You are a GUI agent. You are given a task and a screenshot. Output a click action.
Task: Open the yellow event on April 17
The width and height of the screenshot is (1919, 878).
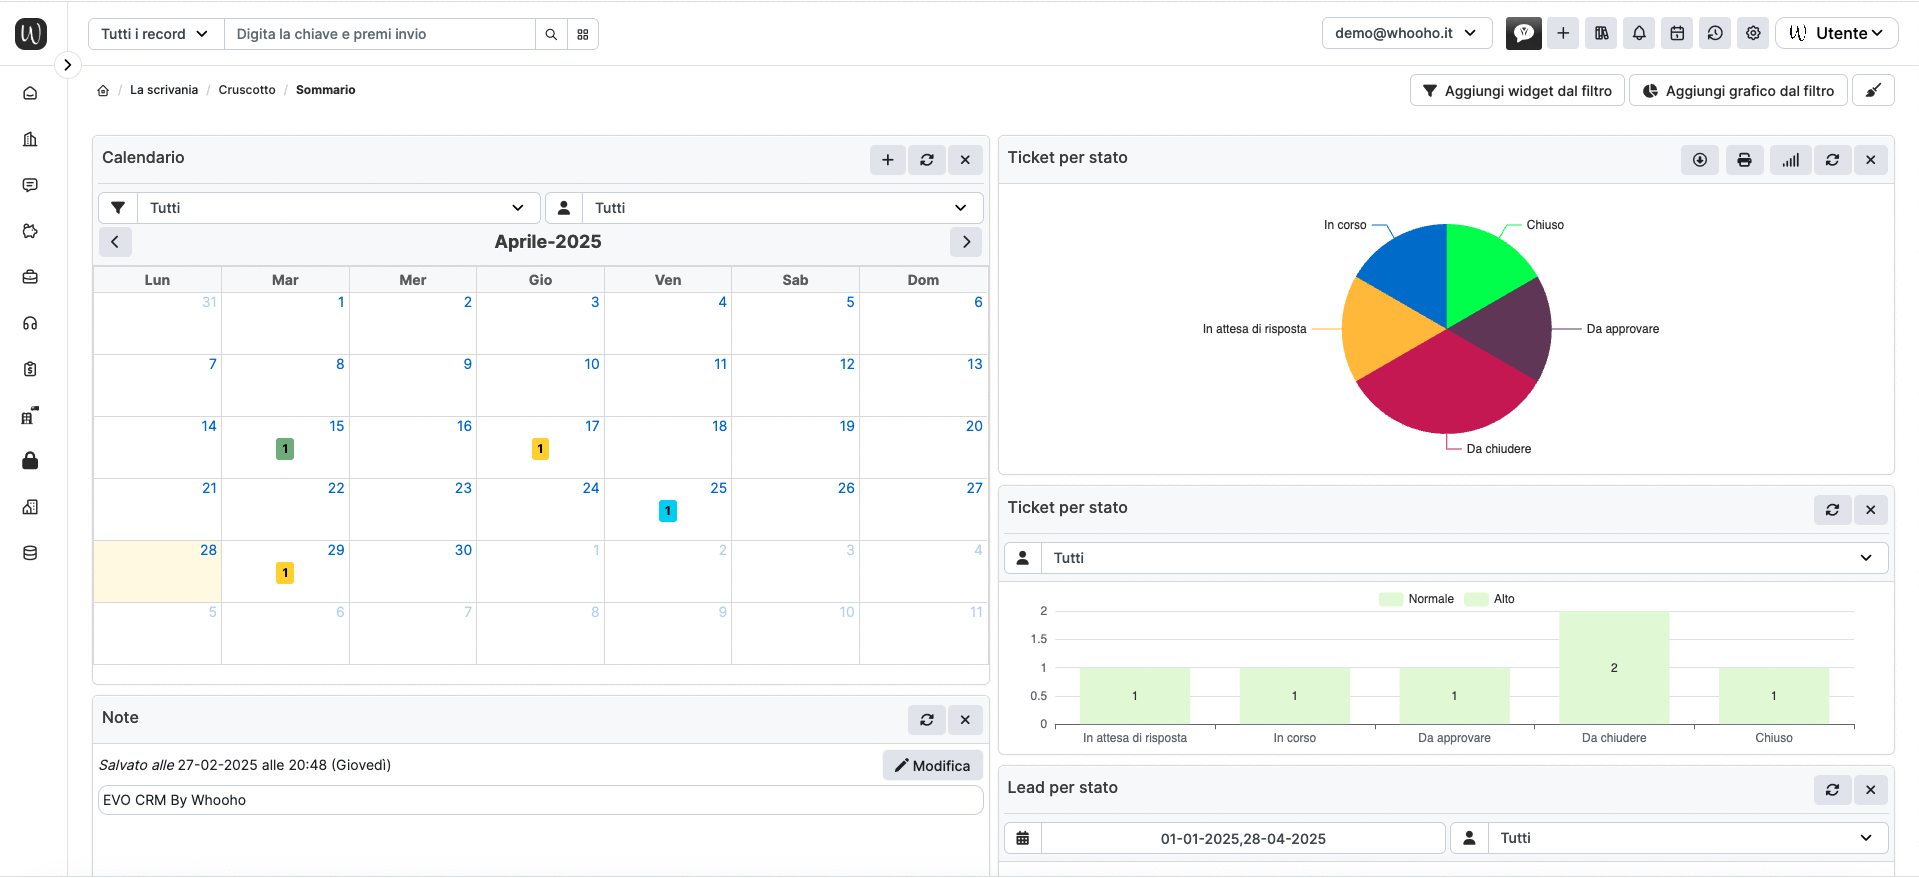[540, 449]
